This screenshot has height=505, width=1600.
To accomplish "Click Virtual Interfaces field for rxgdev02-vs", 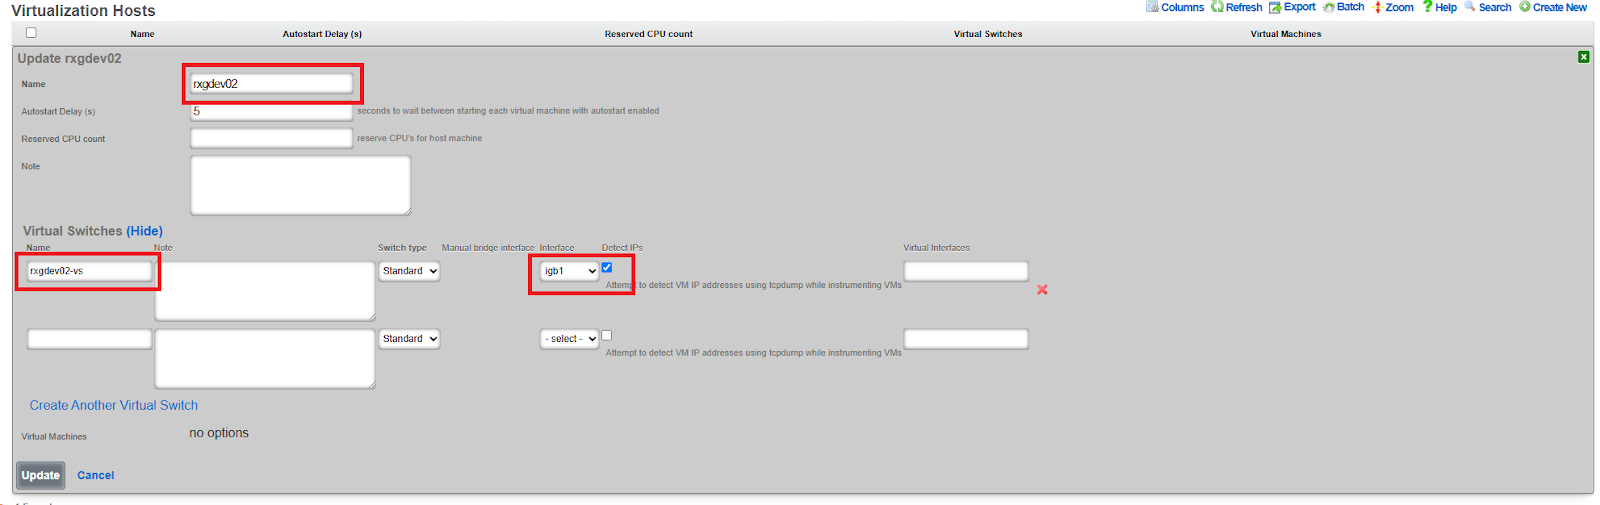I will (966, 271).
